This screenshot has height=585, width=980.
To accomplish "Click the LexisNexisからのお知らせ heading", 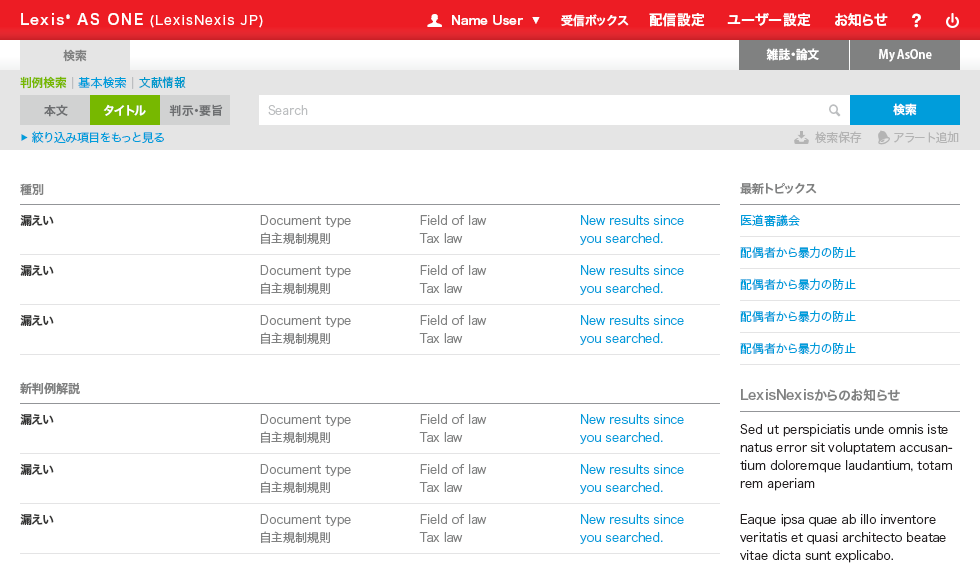I will (820, 395).
